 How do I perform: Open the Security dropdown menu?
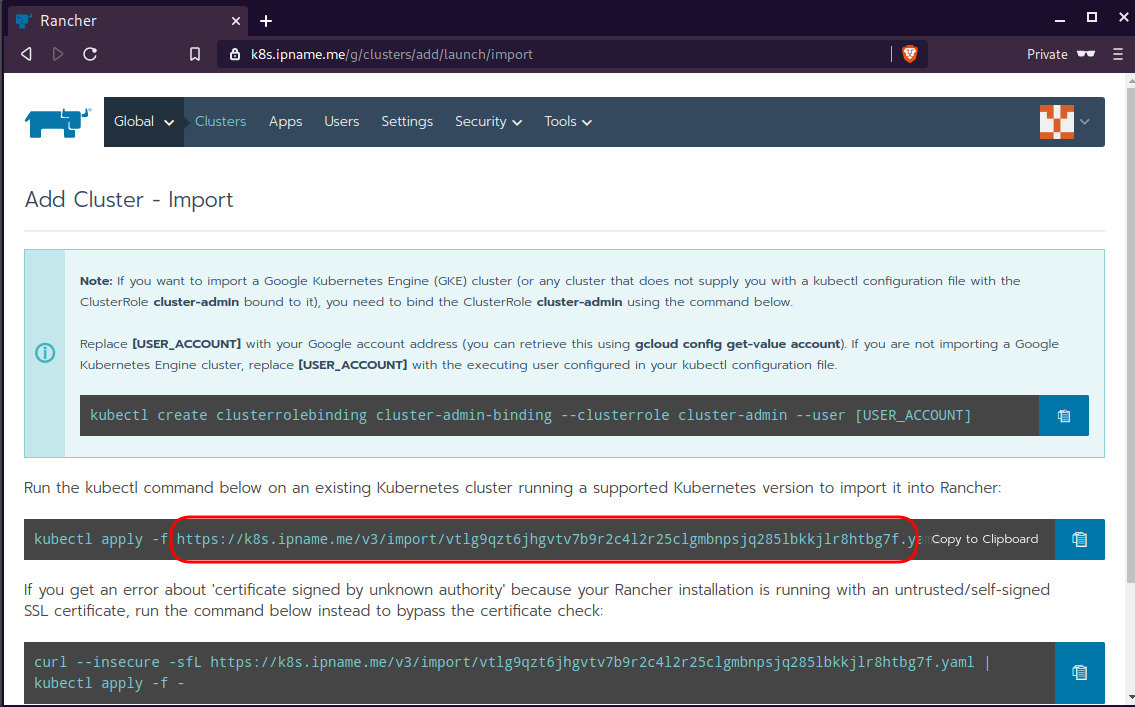tap(488, 122)
